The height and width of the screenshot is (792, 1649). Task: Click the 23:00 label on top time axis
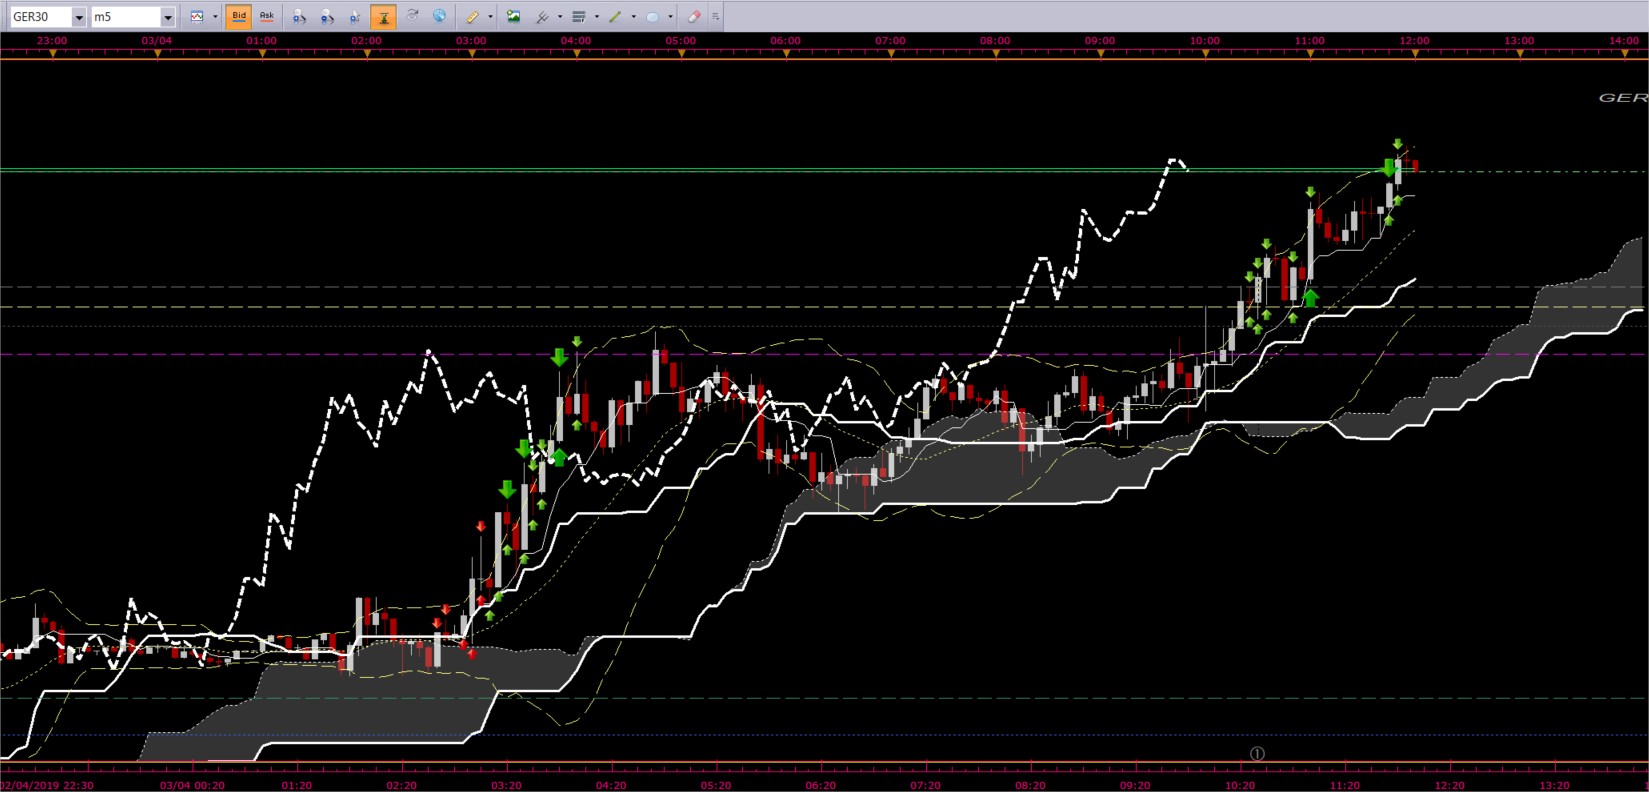click(52, 41)
